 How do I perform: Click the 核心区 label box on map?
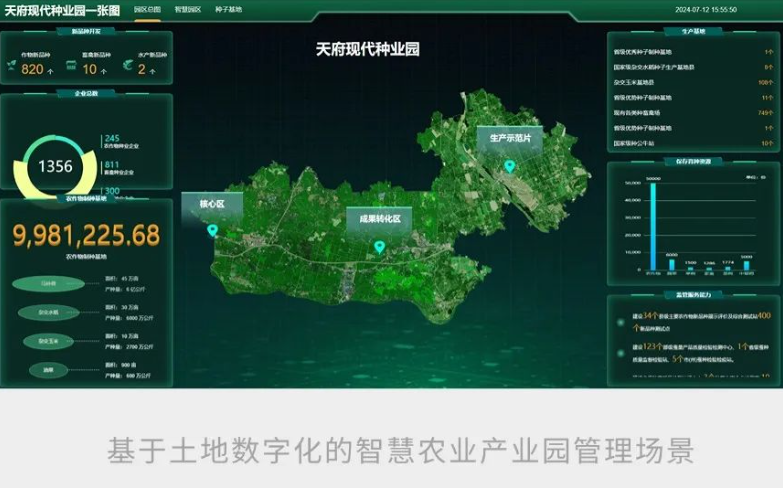point(212,204)
